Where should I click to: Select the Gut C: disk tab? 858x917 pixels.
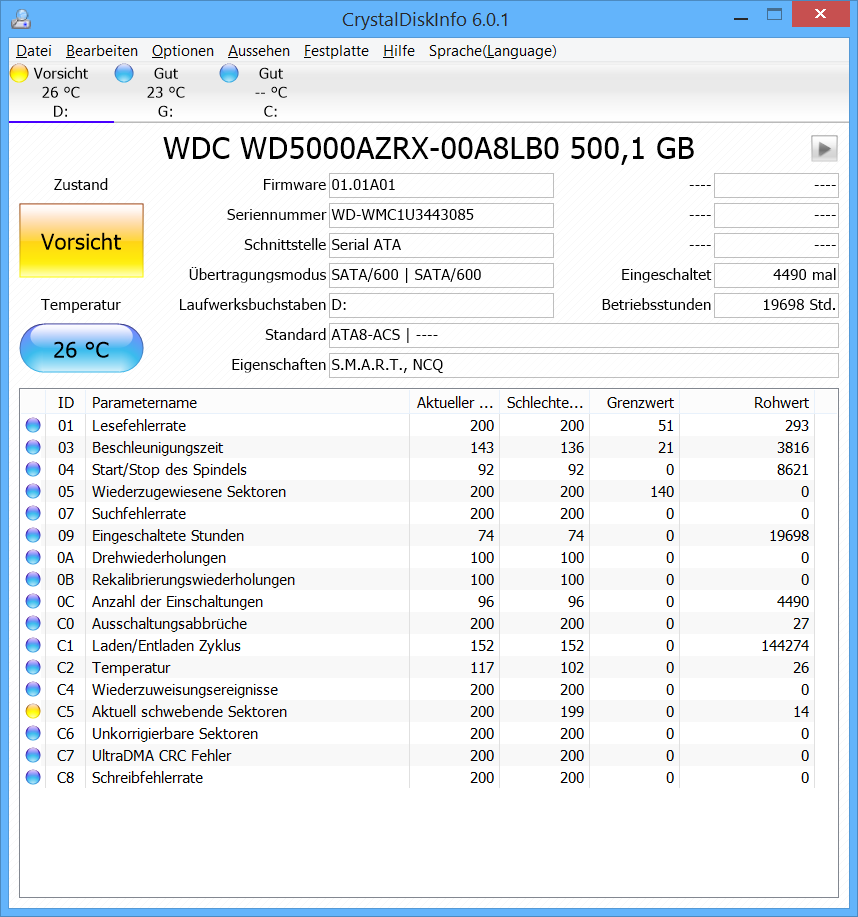[x=270, y=92]
